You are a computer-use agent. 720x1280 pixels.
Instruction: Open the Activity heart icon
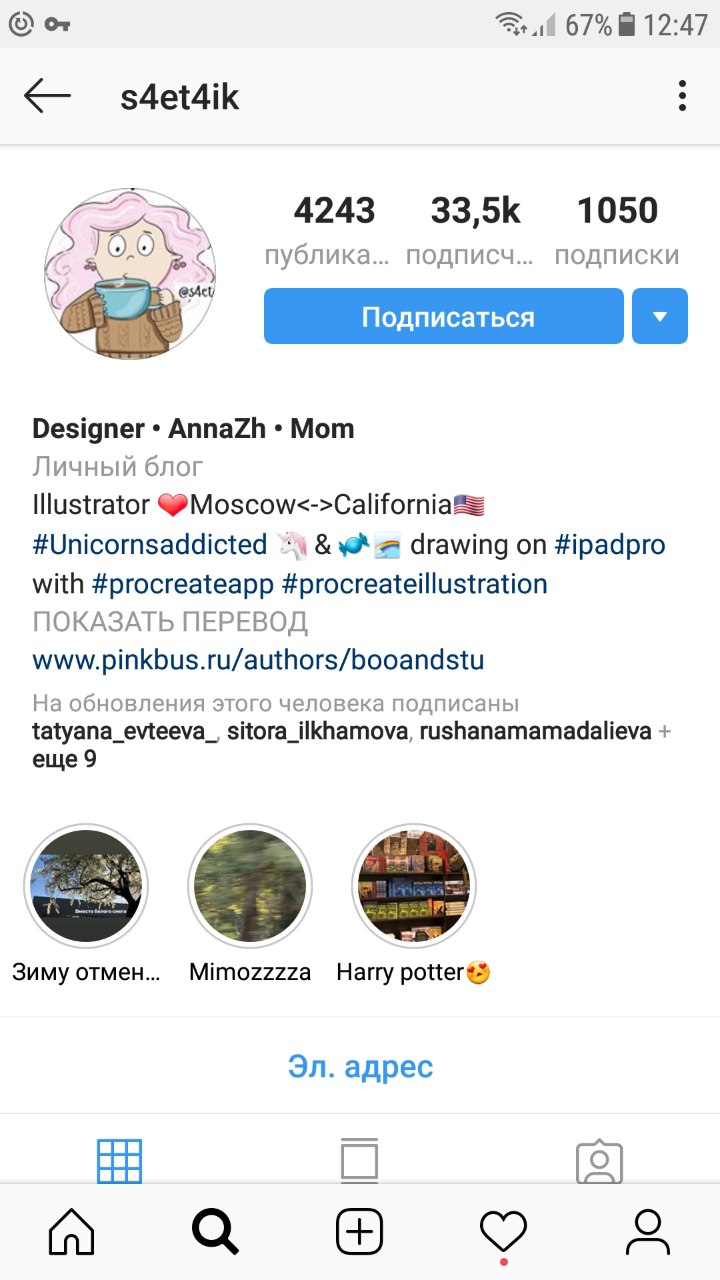point(504,1232)
